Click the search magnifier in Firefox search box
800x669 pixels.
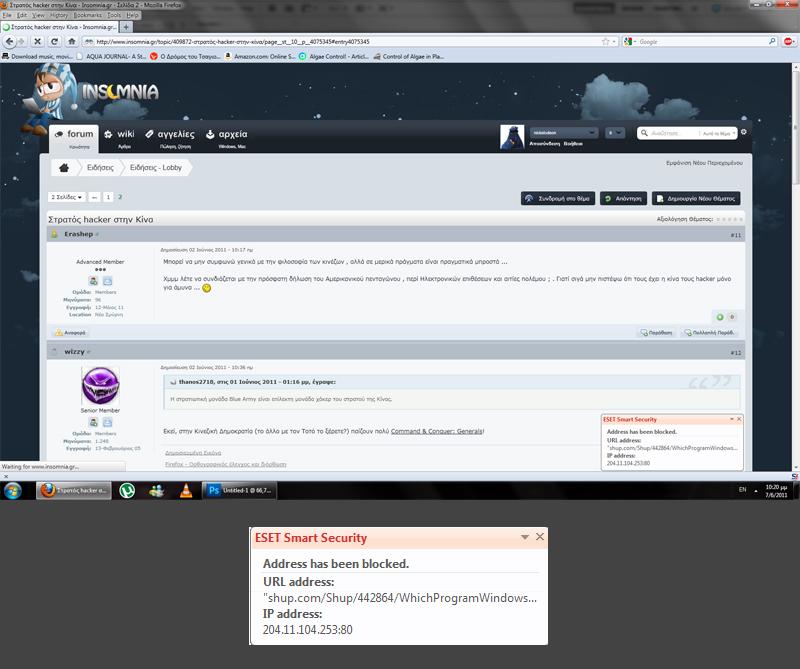tap(772, 41)
